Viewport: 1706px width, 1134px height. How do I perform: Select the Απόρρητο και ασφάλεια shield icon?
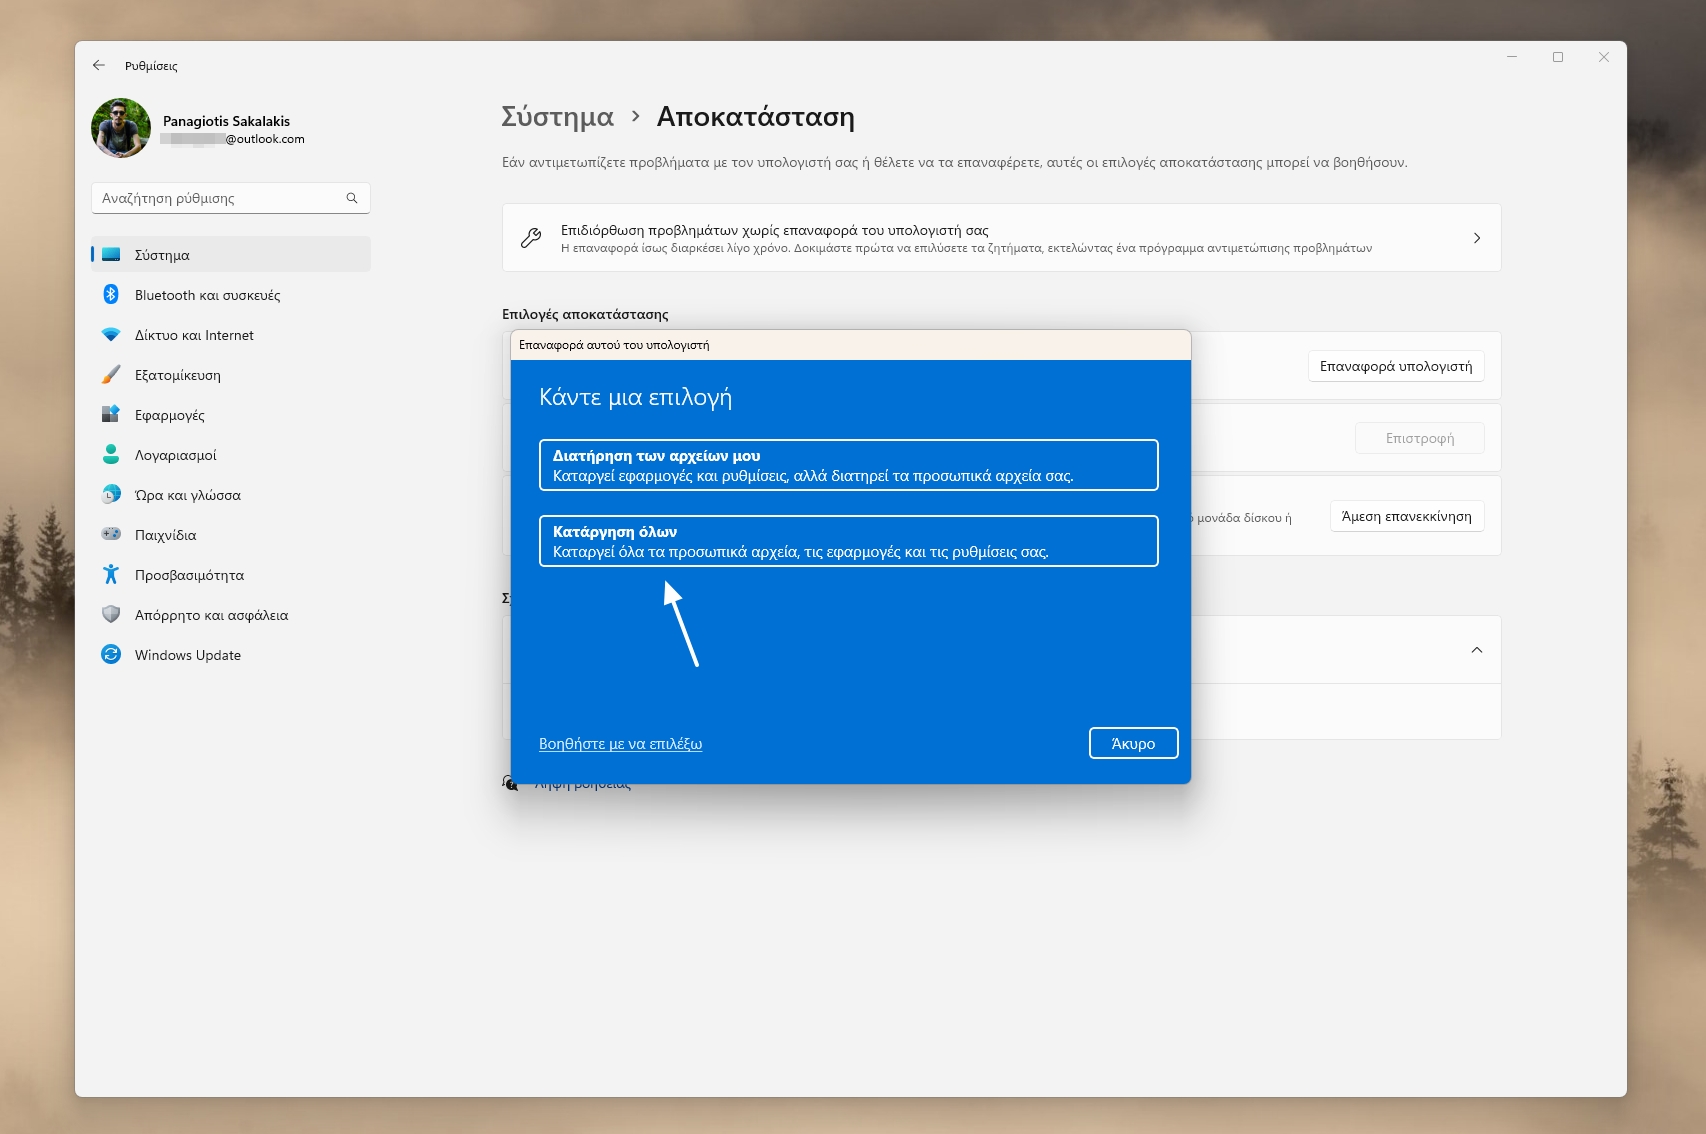tap(112, 615)
